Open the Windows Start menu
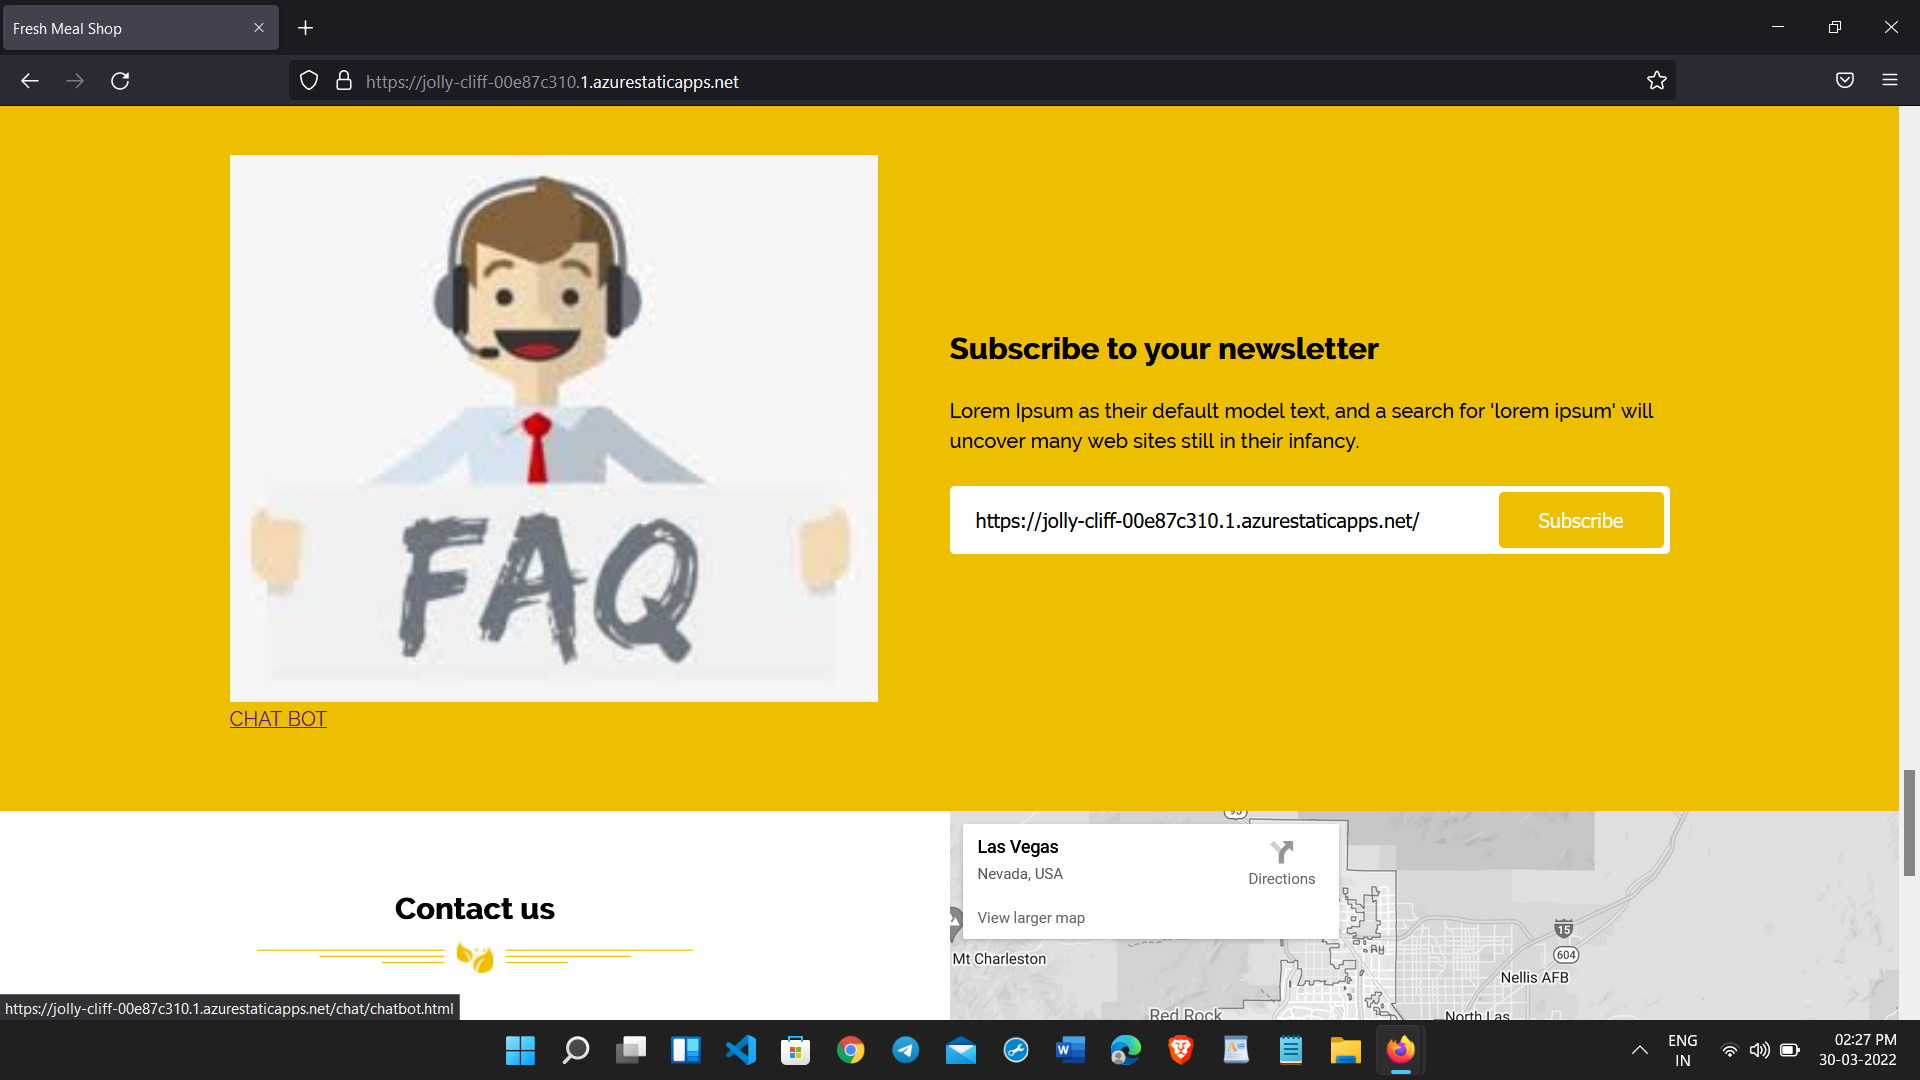This screenshot has height=1080, width=1920. [x=520, y=1050]
